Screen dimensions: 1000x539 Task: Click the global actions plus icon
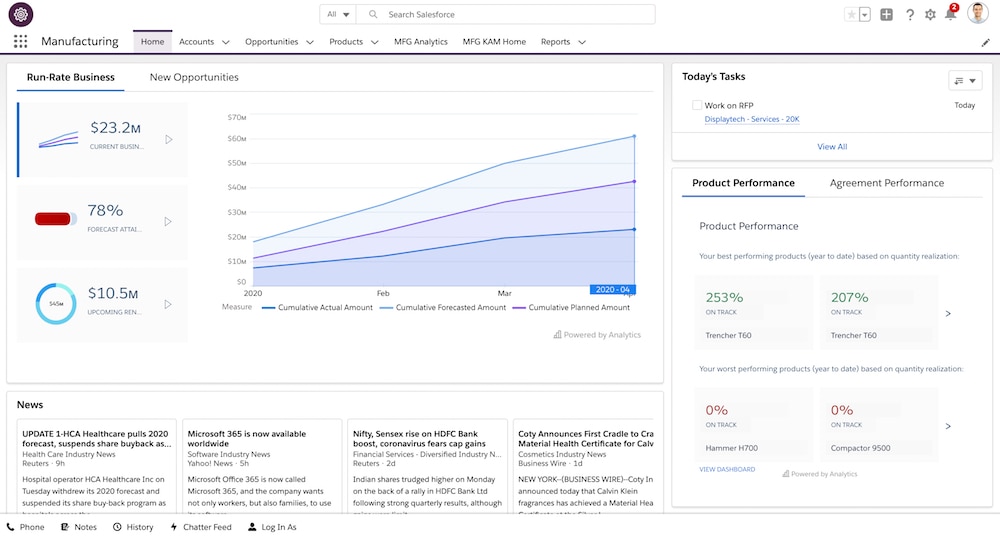point(887,15)
